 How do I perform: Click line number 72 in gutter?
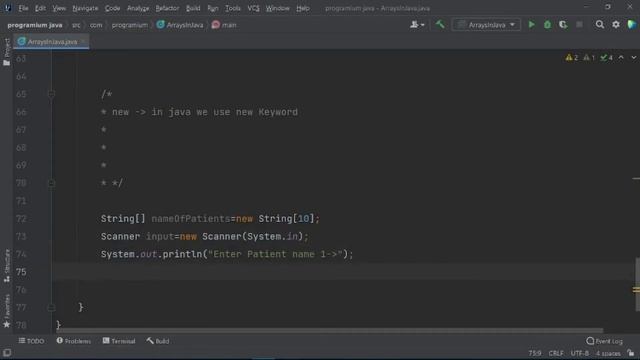point(21,219)
